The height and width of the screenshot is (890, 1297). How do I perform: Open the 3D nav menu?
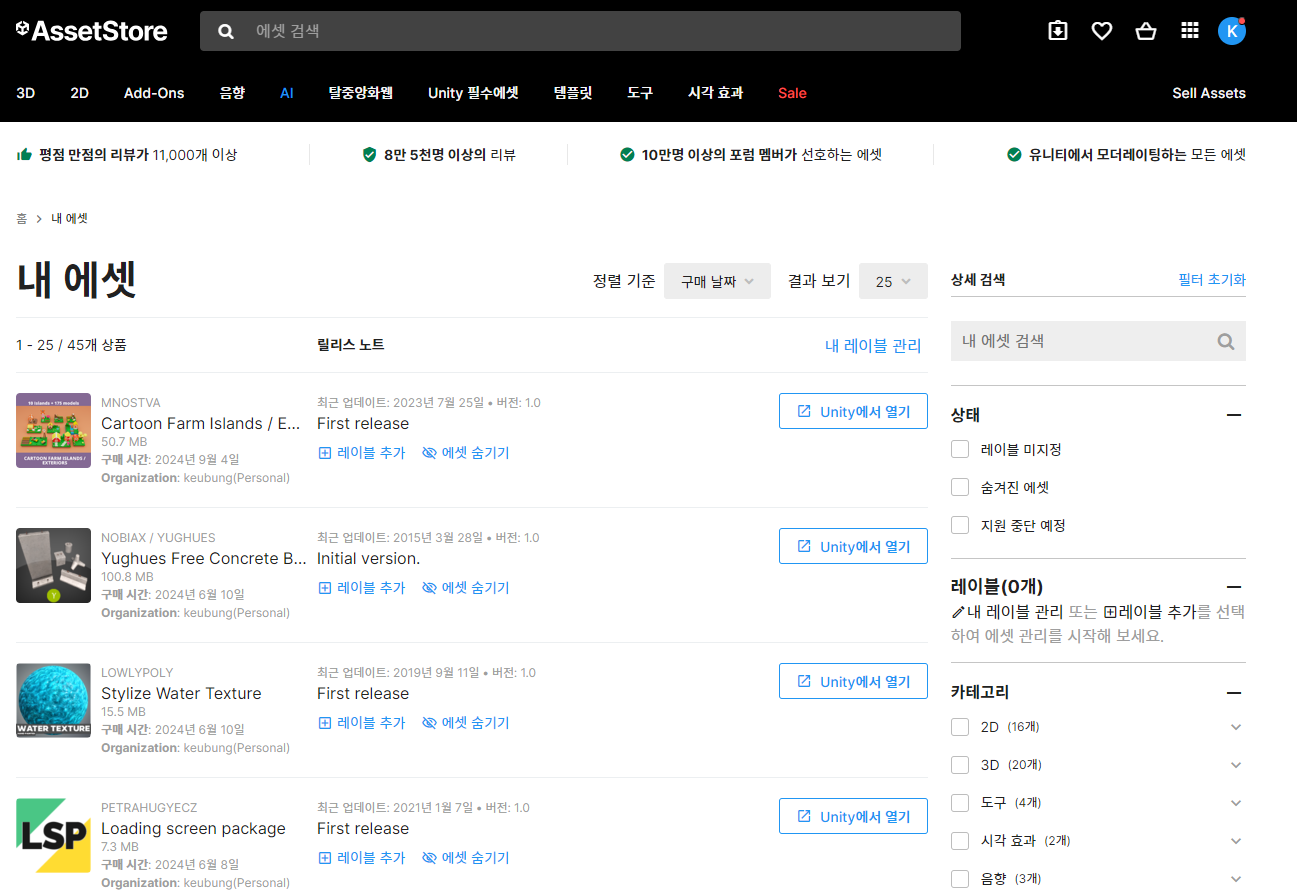click(26, 93)
